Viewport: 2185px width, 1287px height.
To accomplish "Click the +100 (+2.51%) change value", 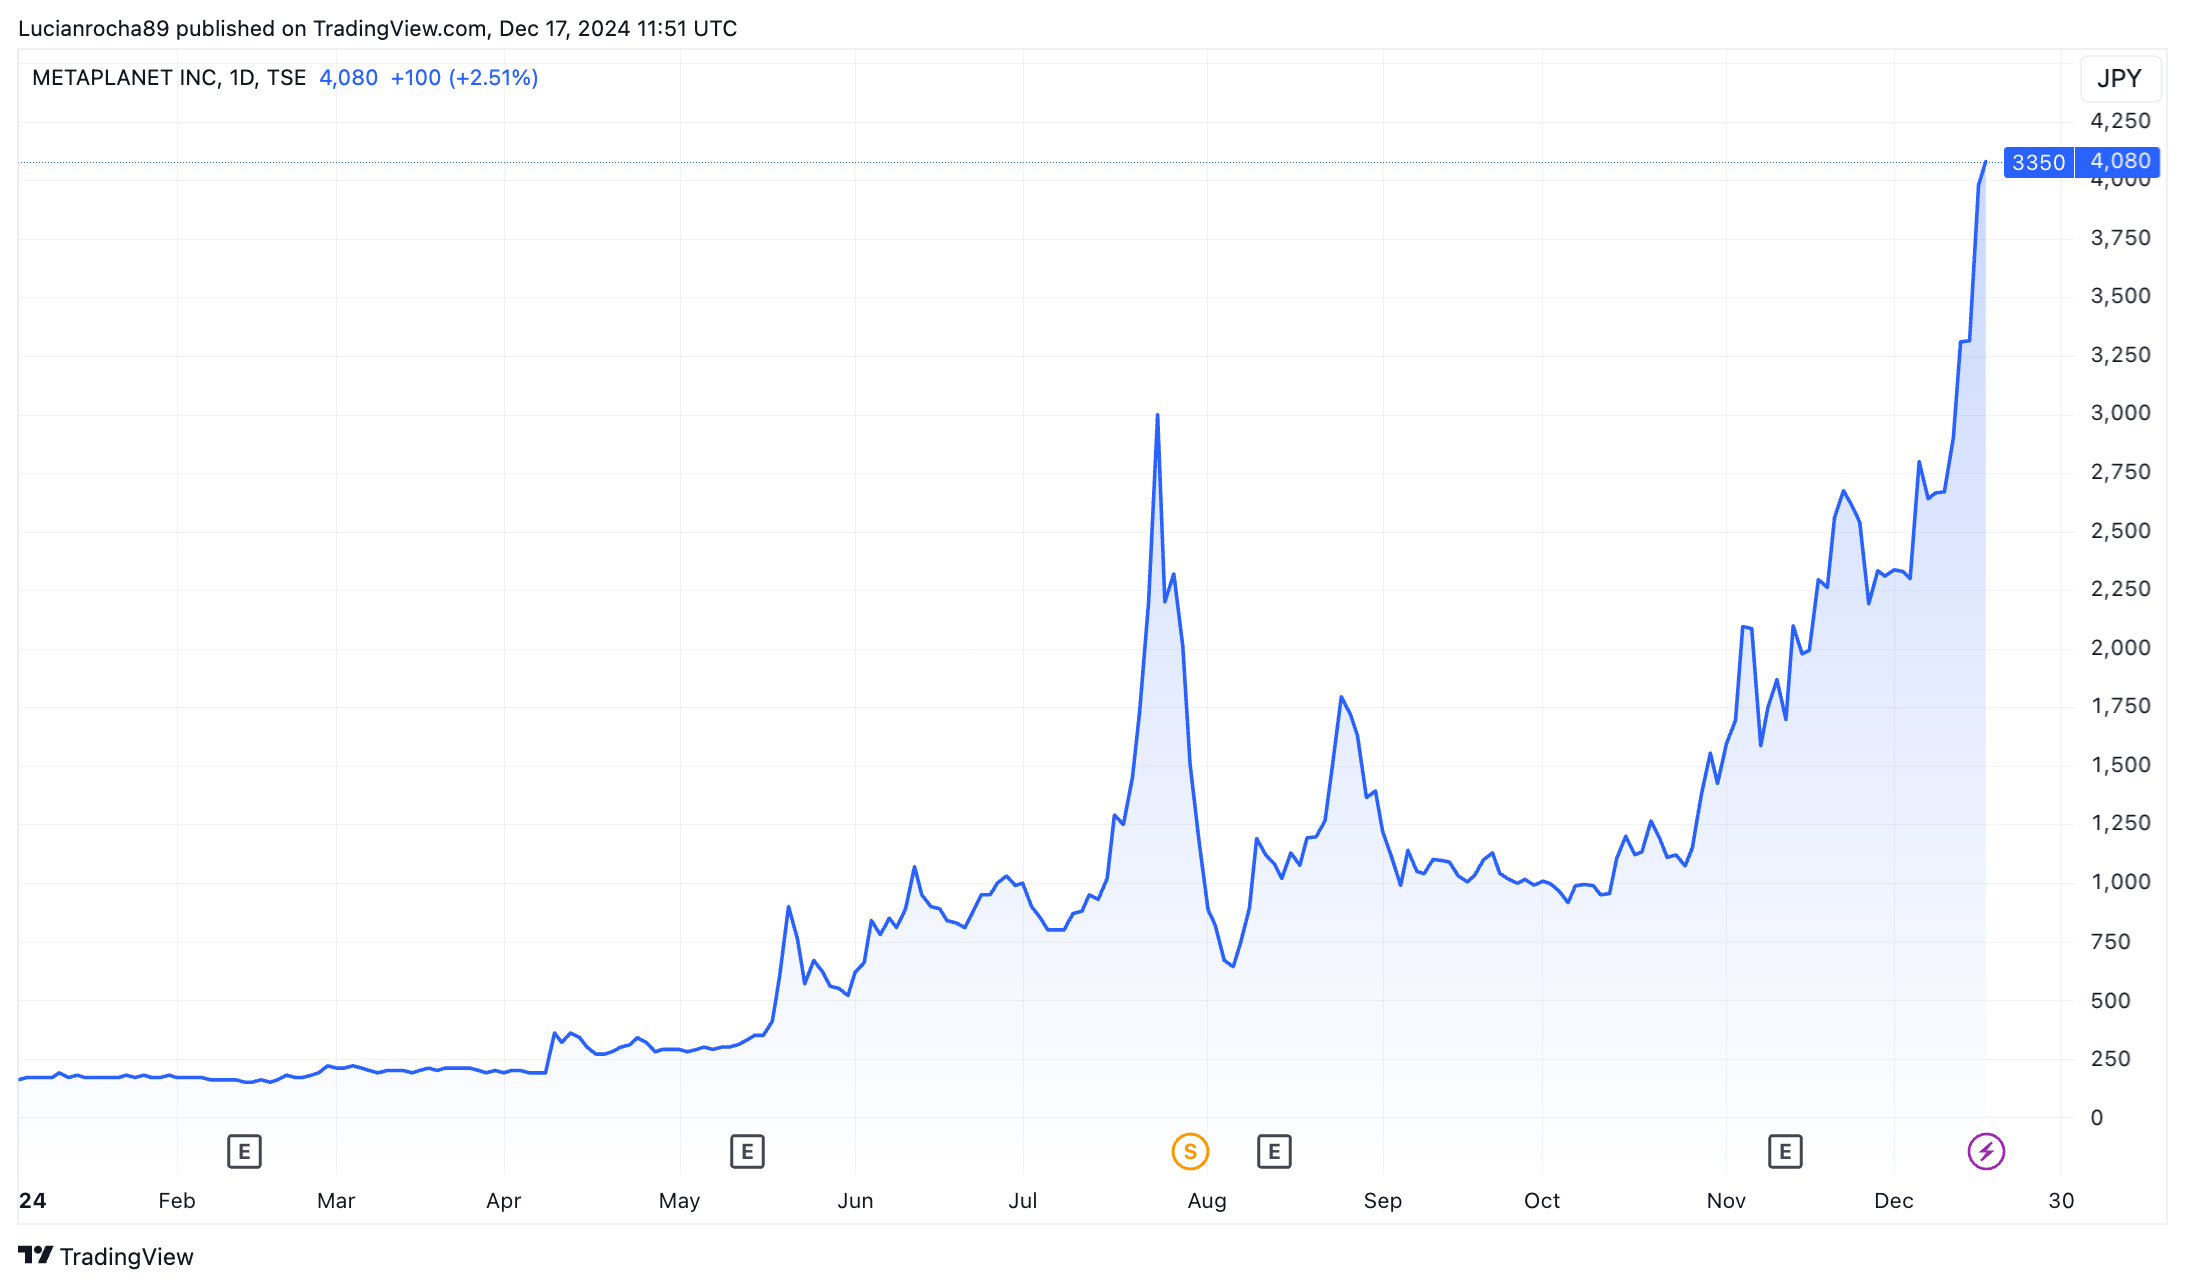I will point(464,78).
